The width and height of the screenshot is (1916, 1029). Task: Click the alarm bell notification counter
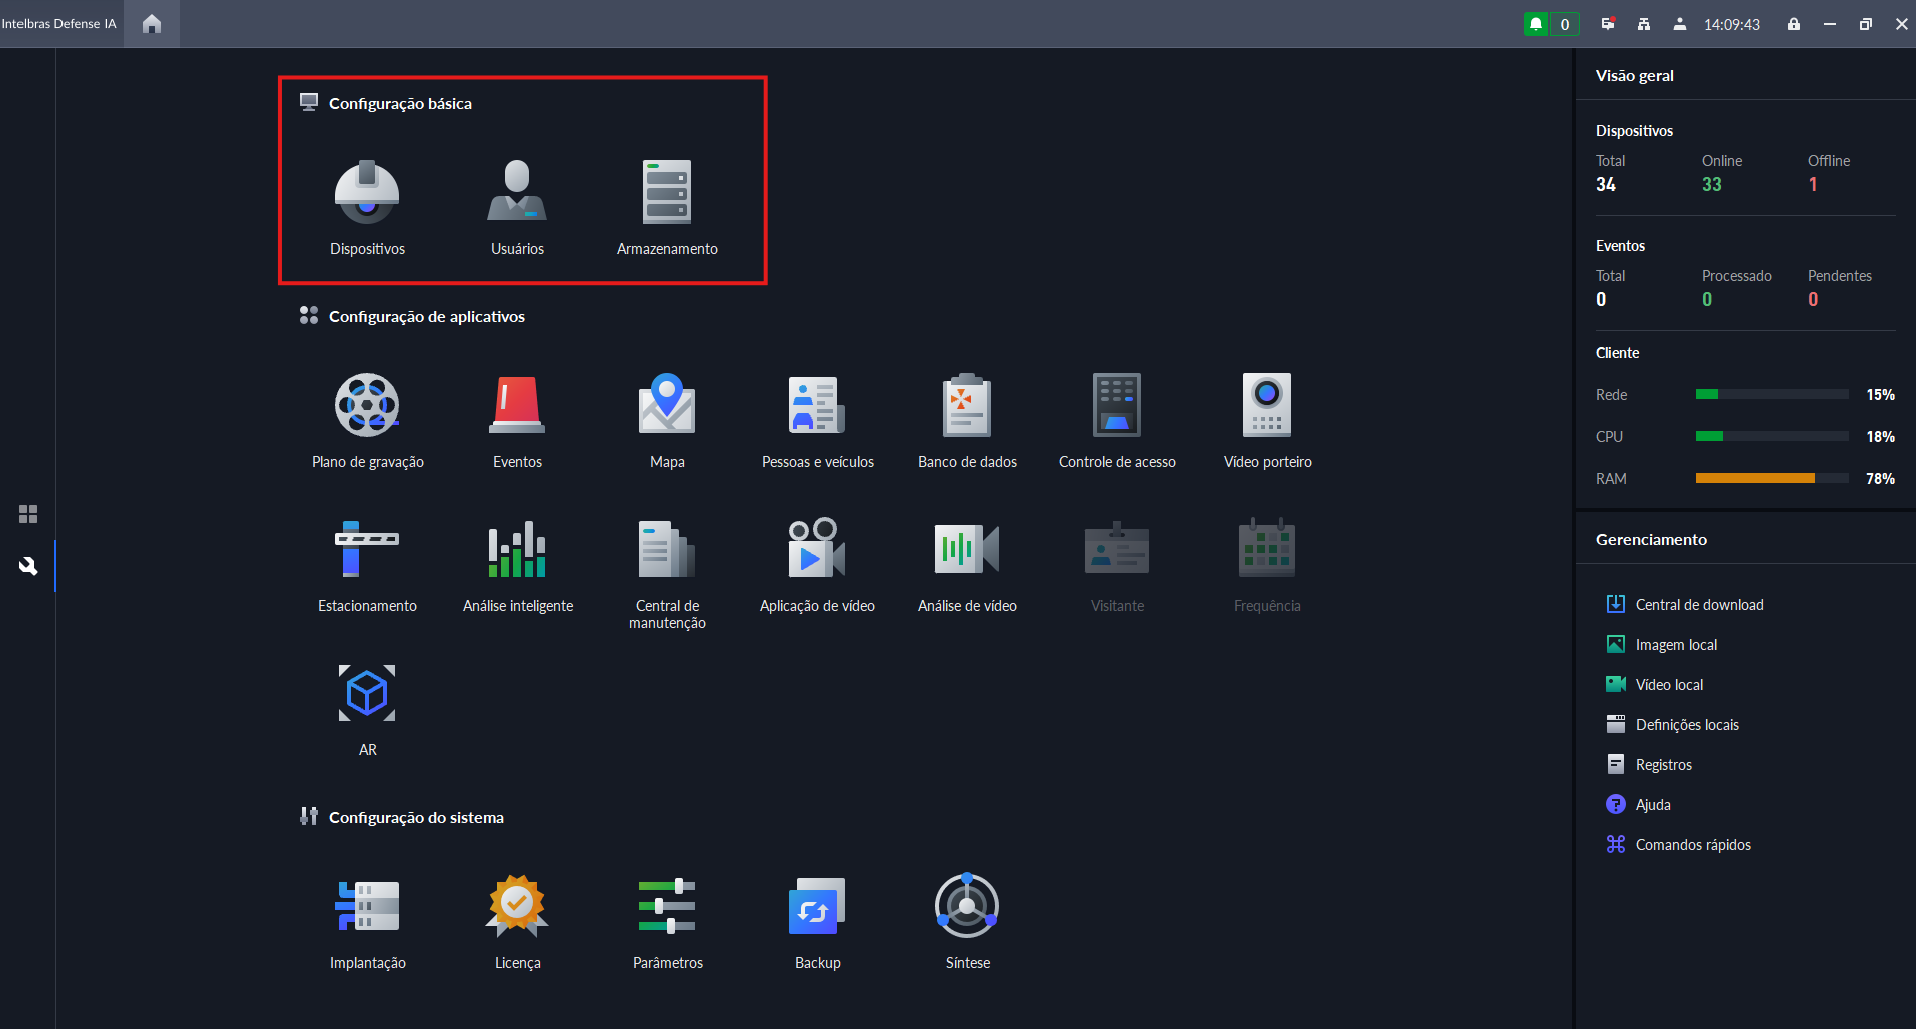1550,24
